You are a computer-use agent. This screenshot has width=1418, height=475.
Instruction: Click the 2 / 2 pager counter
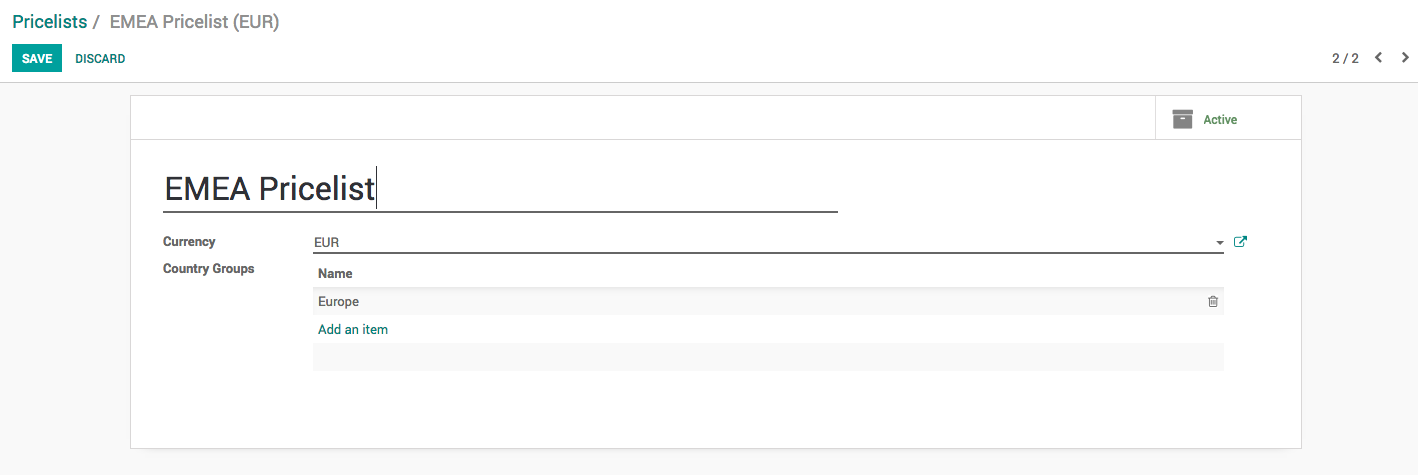[1345, 58]
